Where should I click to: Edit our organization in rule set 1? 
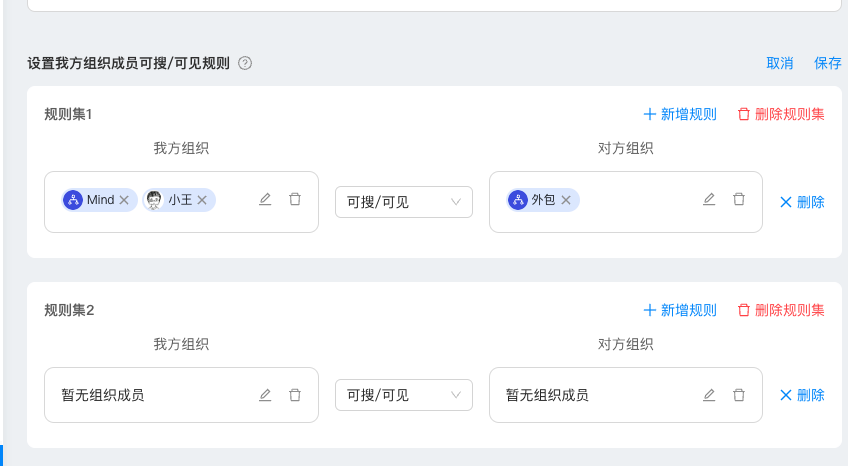(265, 200)
